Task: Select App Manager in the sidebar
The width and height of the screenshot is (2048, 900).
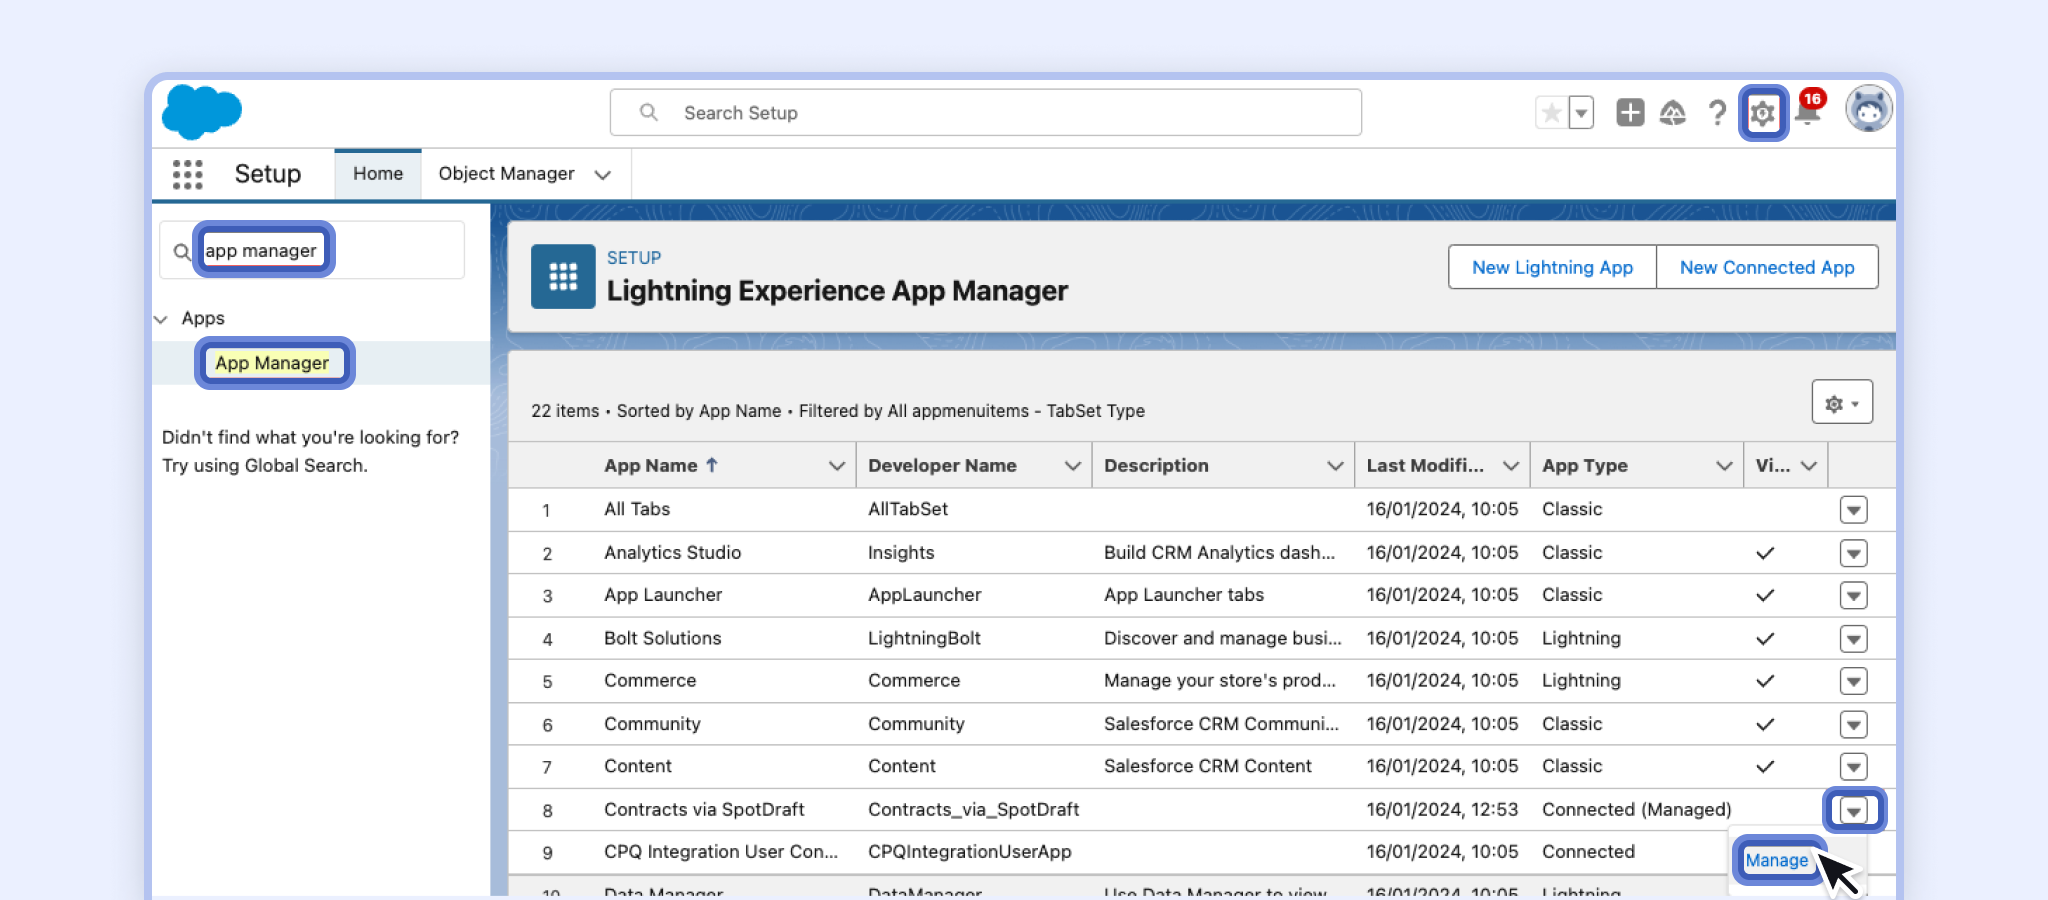Action: point(272,363)
